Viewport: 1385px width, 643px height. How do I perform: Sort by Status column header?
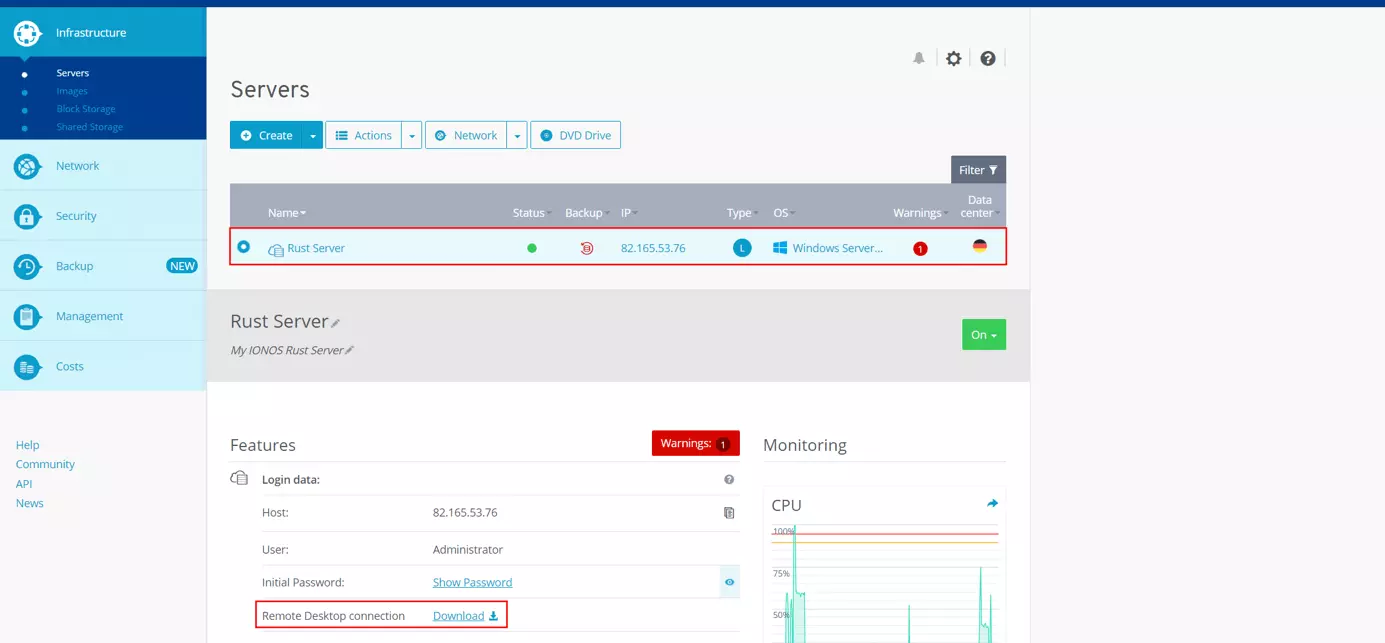coord(532,213)
